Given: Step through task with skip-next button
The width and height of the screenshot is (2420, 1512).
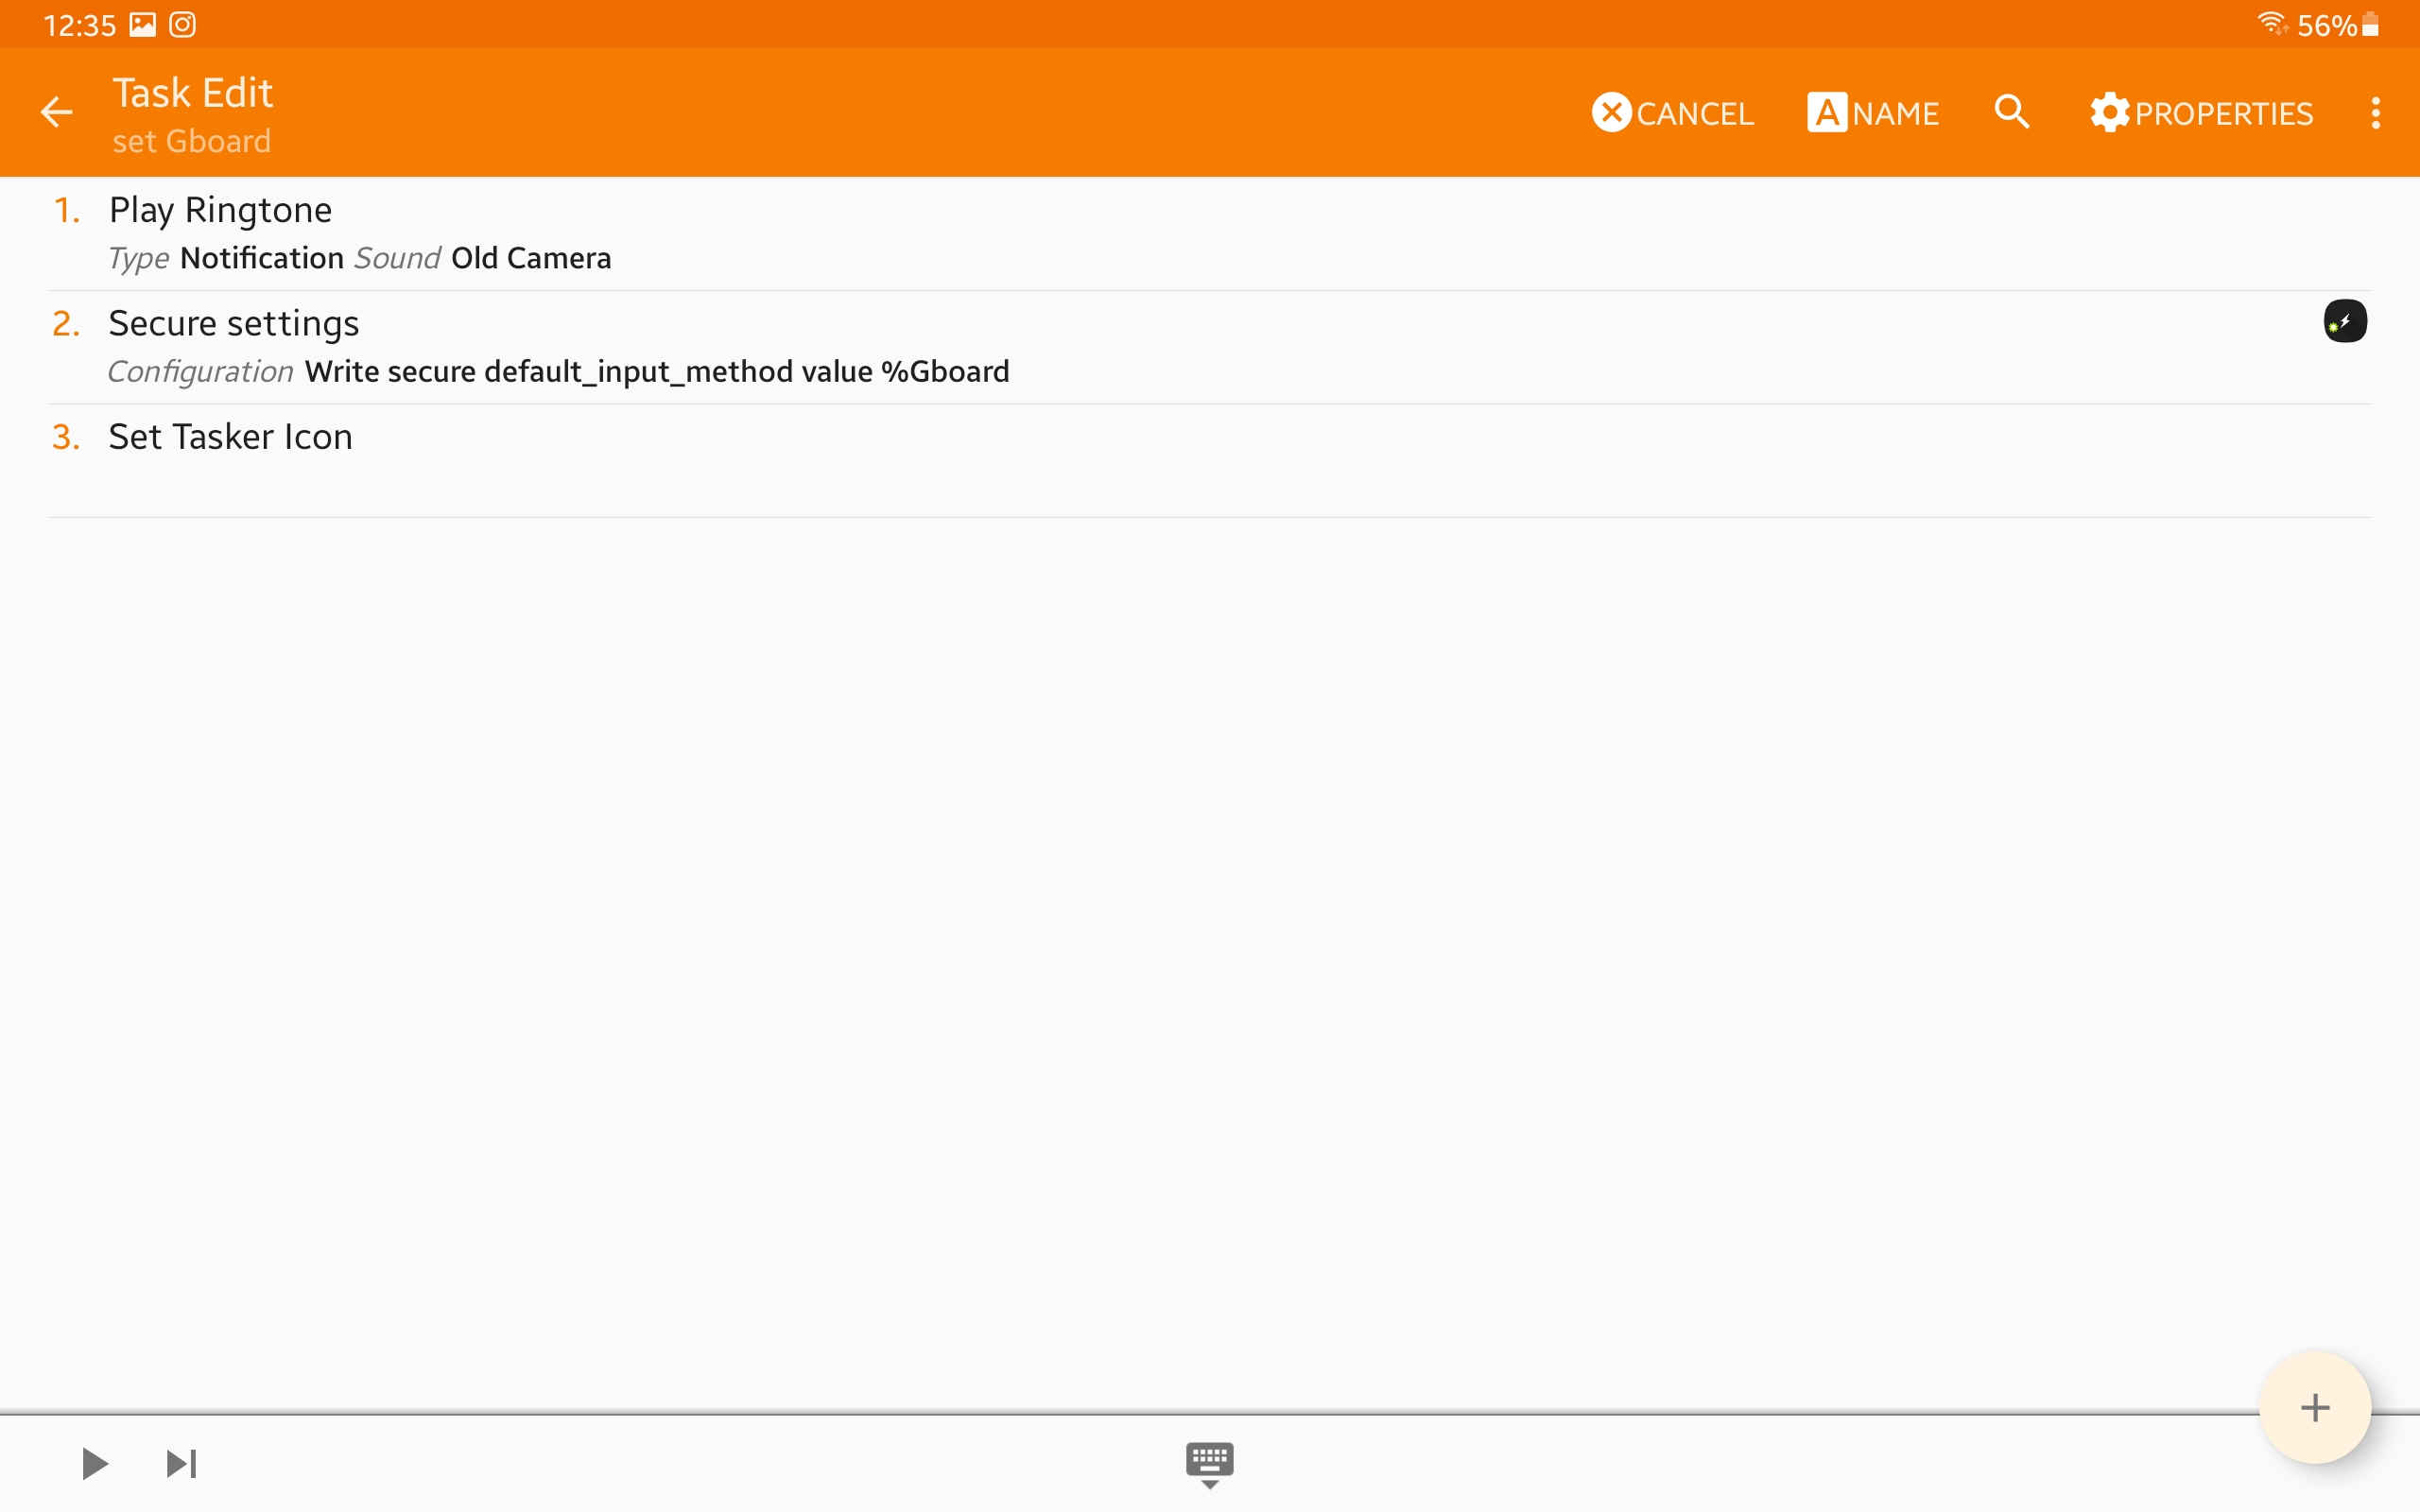Looking at the screenshot, I should (181, 1463).
